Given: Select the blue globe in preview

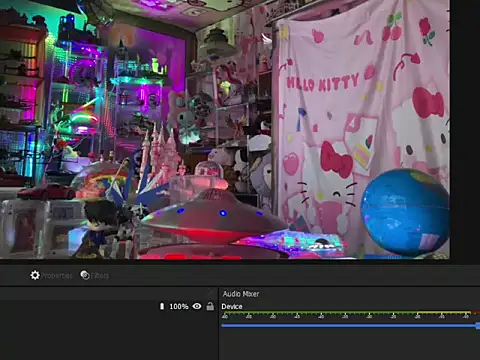Looking at the screenshot, I should 405,212.
